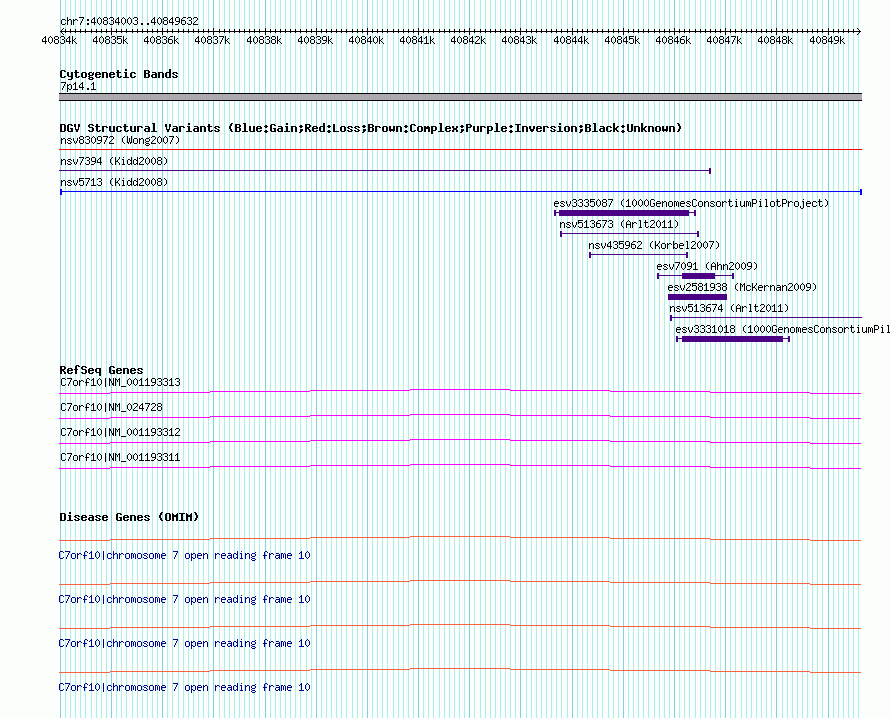This screenshot has height=718, width=890.
Task: Open variant nsv5713 (Kidd2008) label
Action: [114, 182]
